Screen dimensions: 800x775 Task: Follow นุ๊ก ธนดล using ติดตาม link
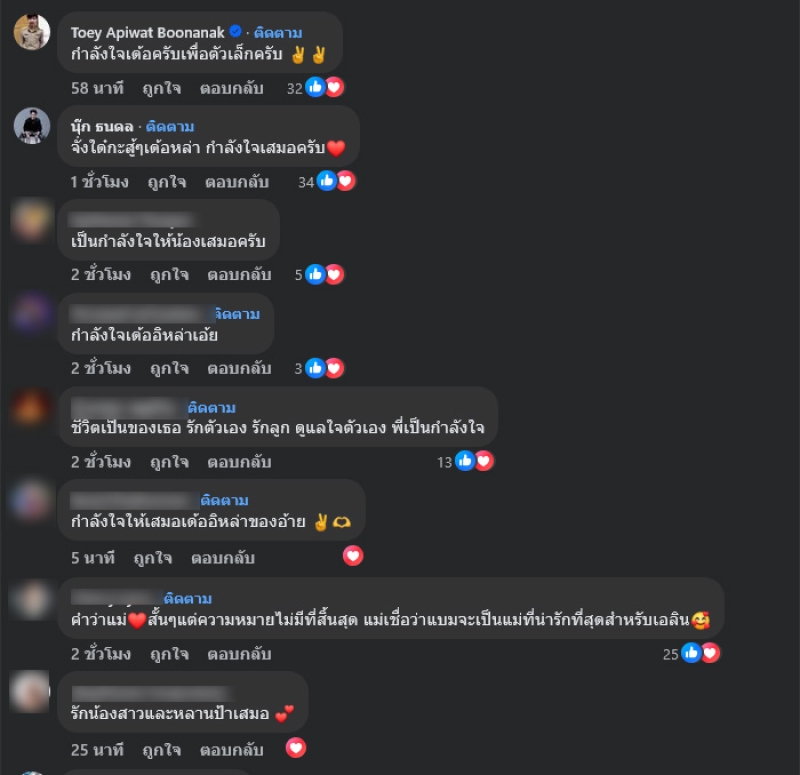(170, 127)
